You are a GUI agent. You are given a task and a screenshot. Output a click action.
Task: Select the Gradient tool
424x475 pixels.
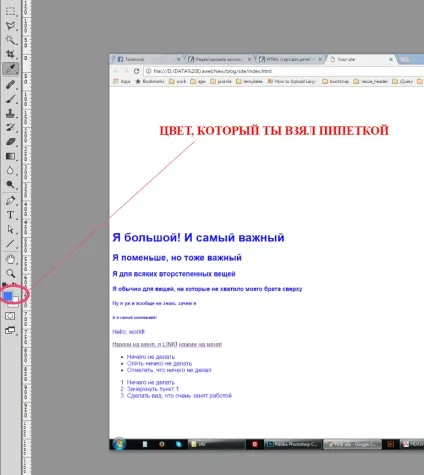point(10,156)
